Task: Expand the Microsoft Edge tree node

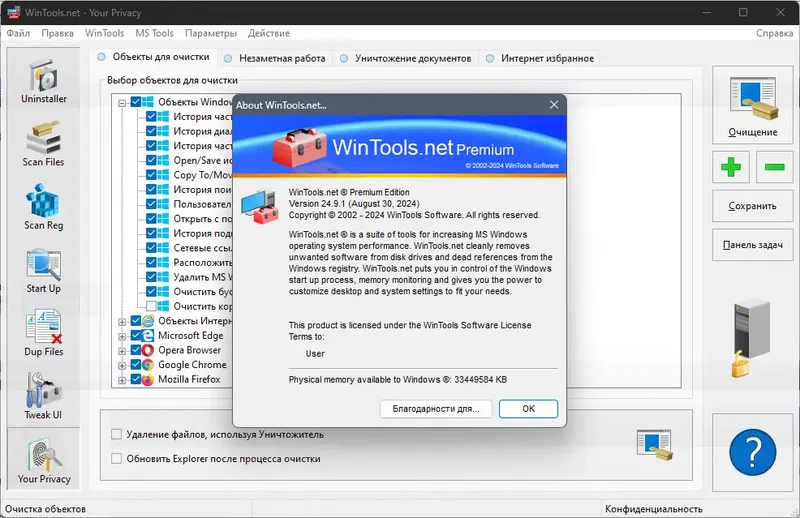Action: (122, 336)
